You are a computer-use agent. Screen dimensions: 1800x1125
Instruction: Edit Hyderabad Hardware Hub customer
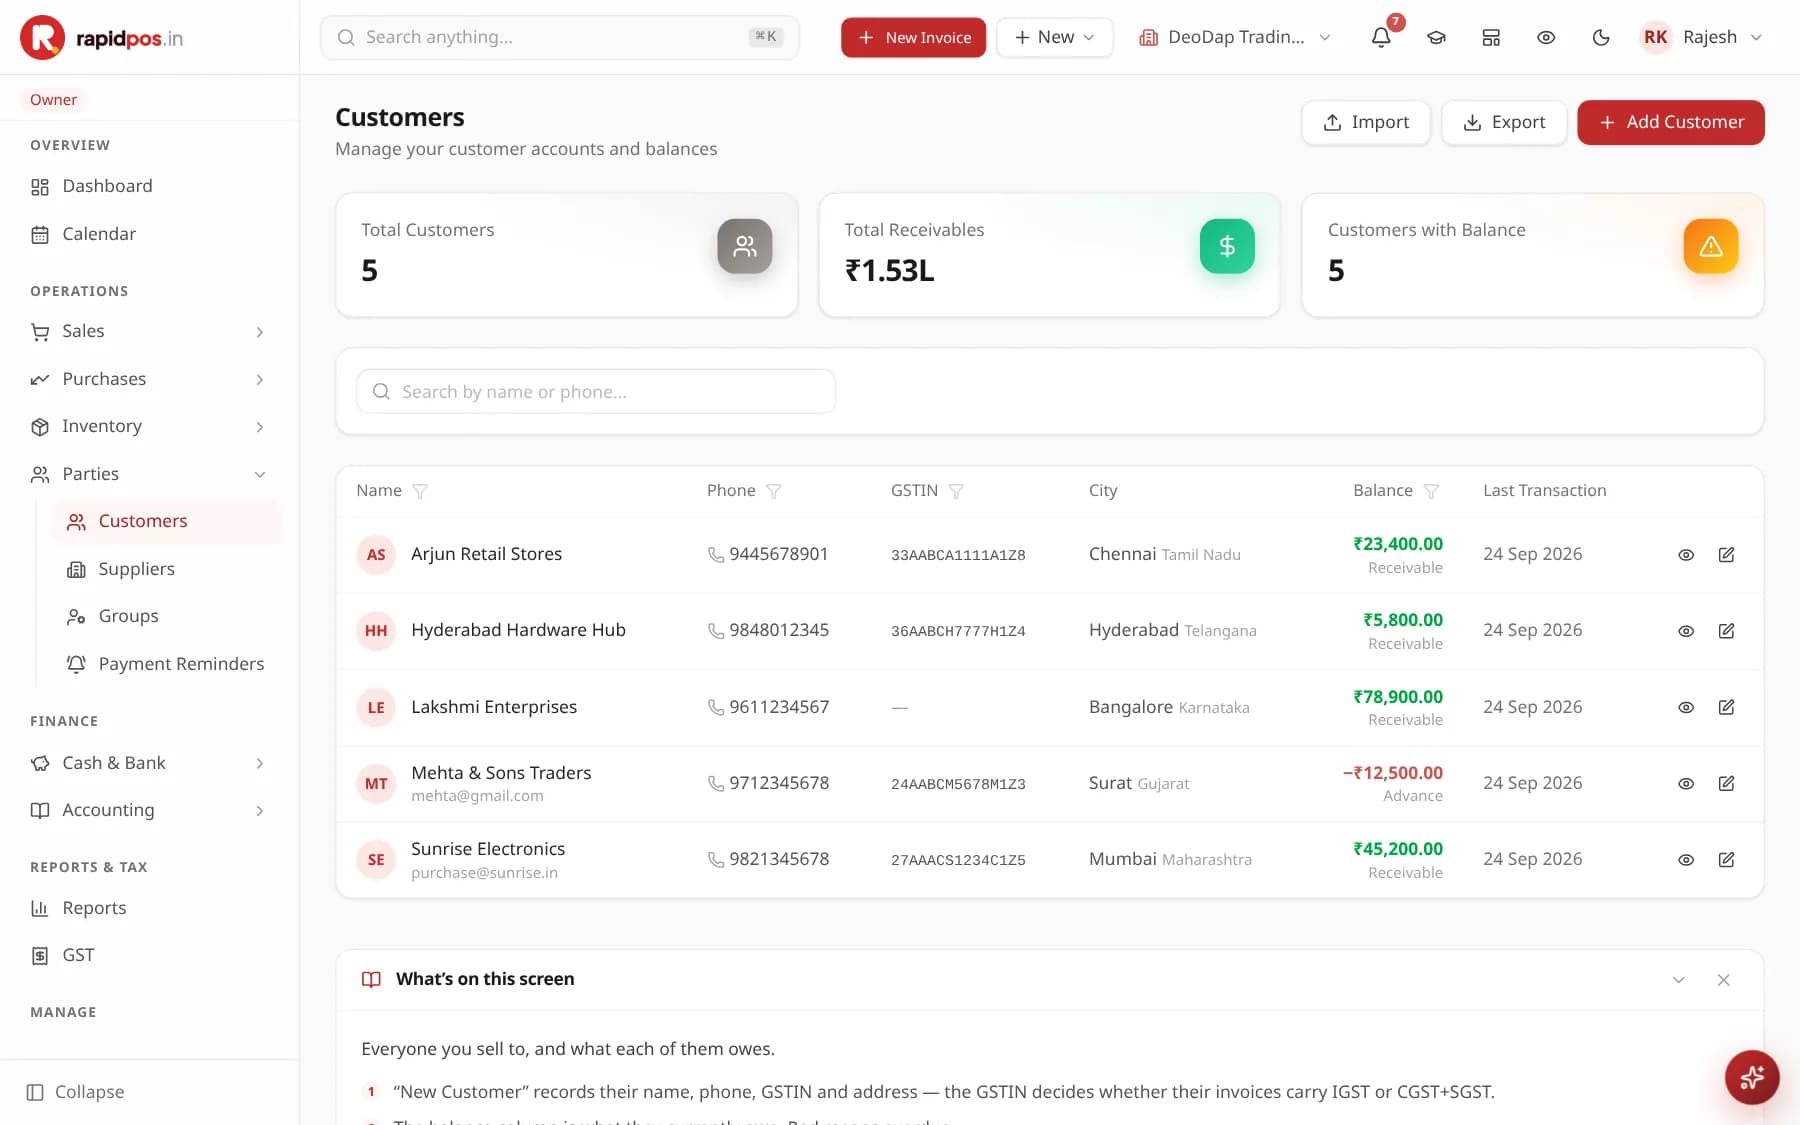coord(1726,631)
